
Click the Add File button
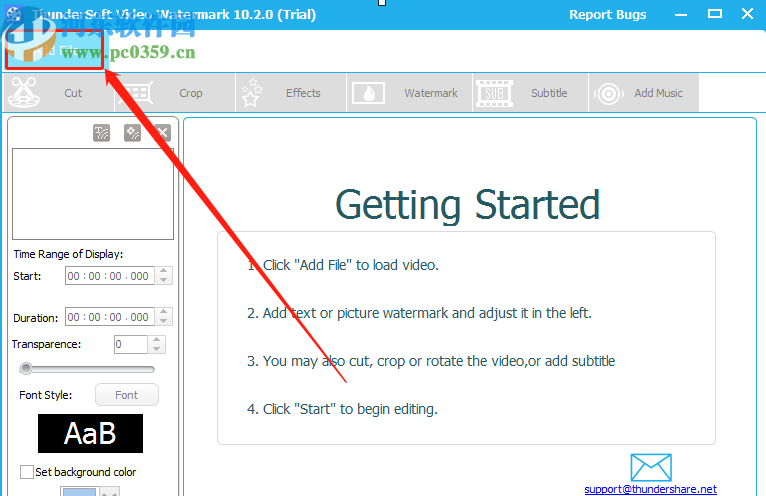point(54,50)
